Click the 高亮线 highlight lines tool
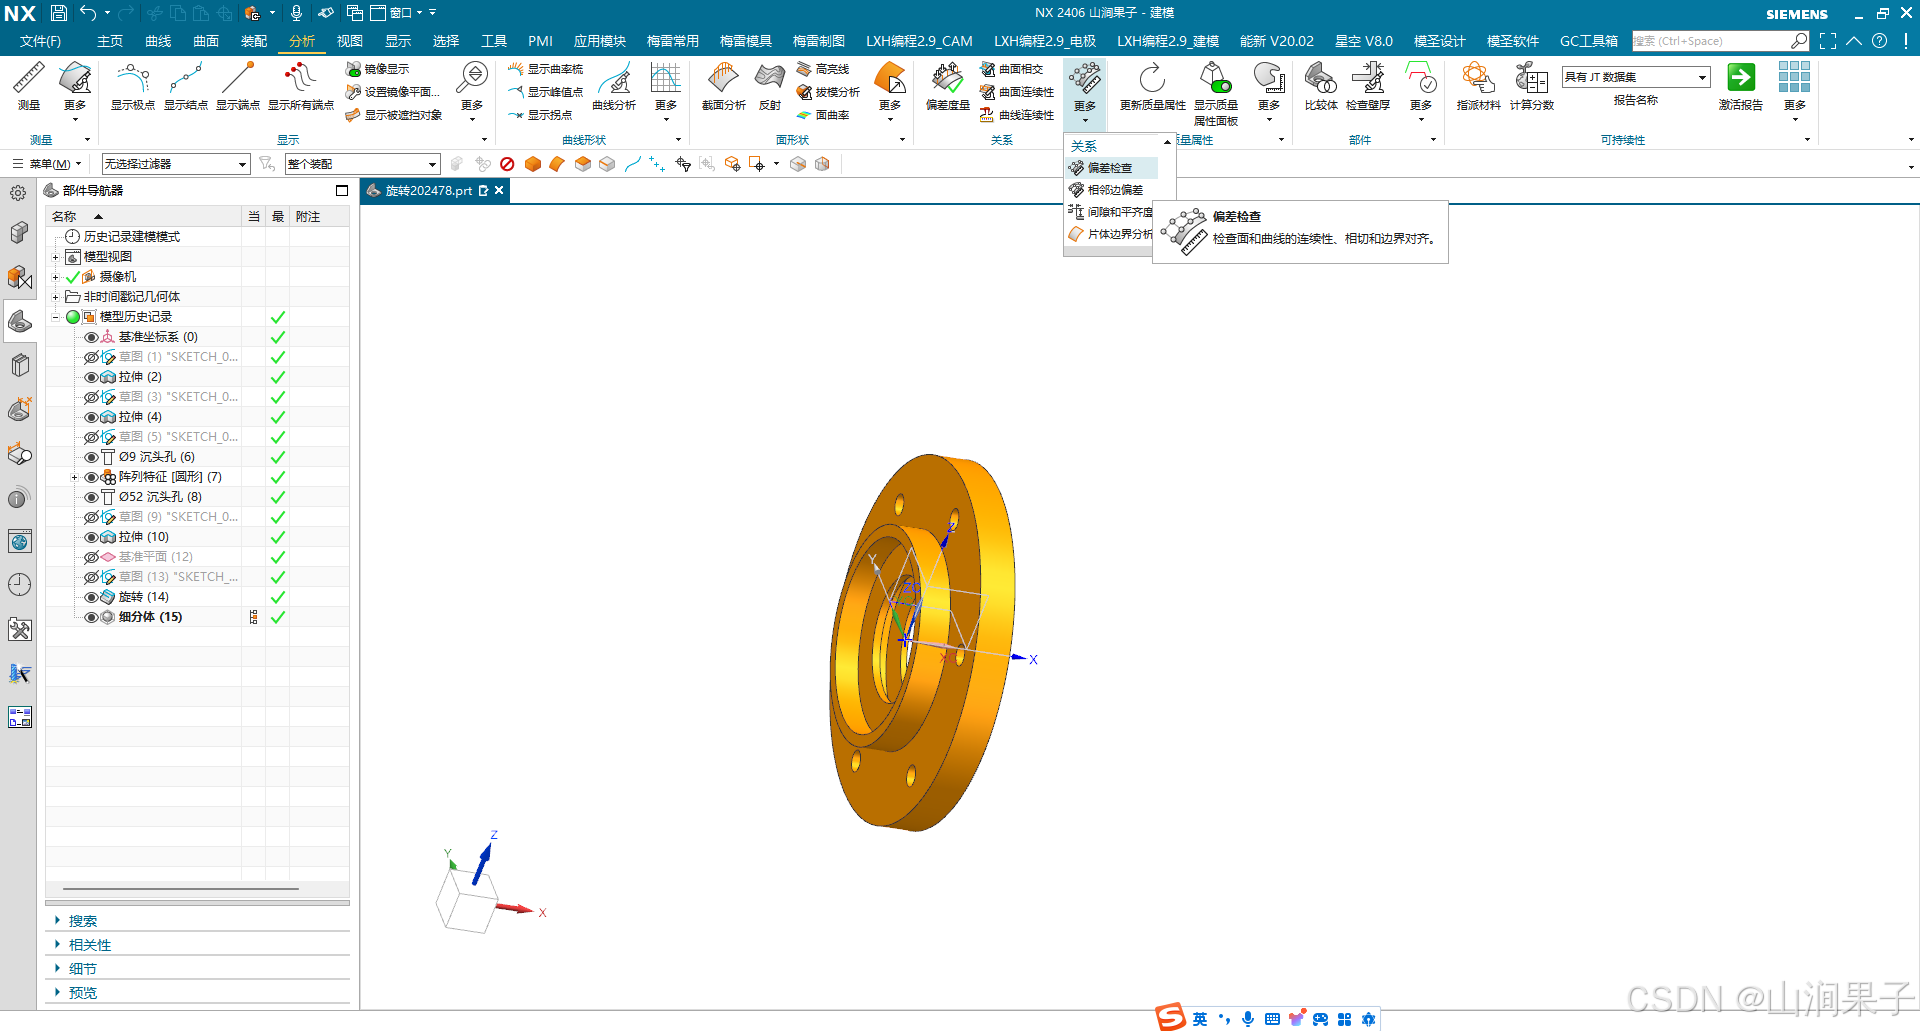Screen dimensions: 1920x1031 click(823, 69)
